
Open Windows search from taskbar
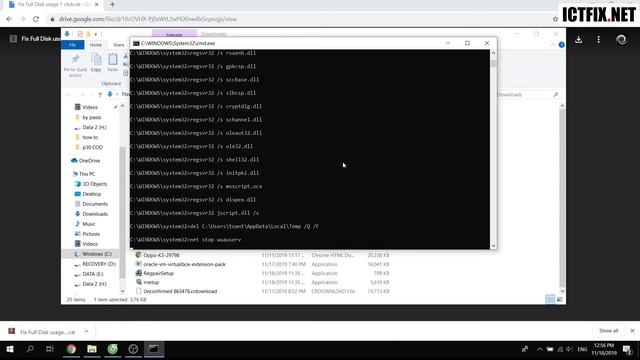point(30,349)
